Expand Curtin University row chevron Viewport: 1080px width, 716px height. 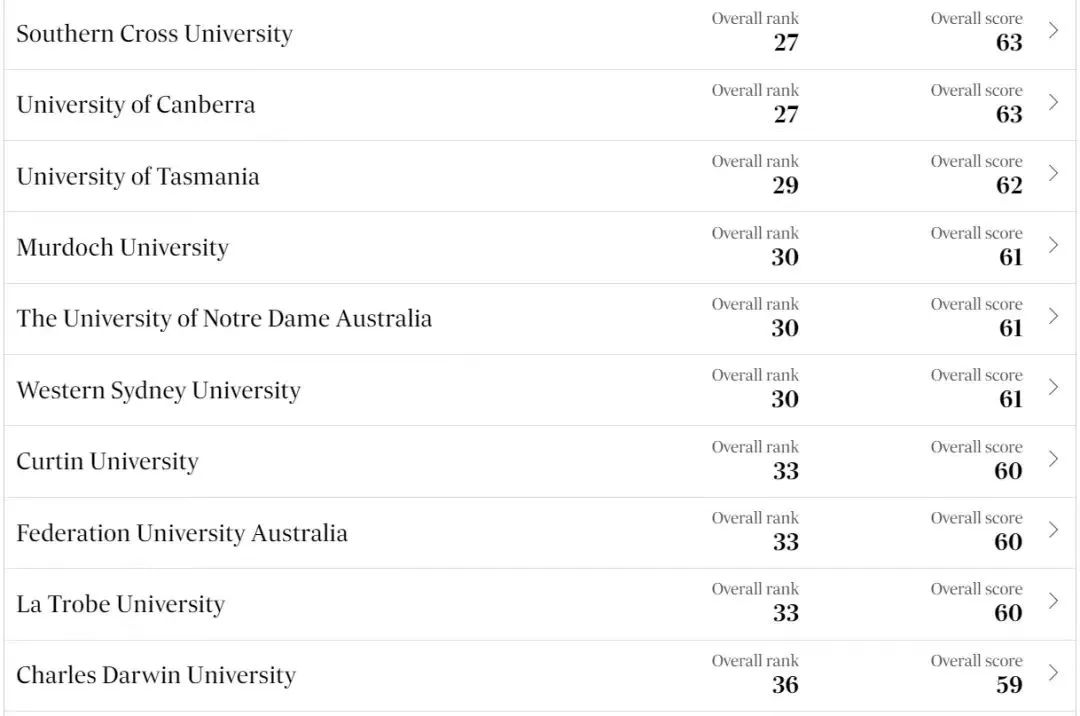coord(1053,459)
